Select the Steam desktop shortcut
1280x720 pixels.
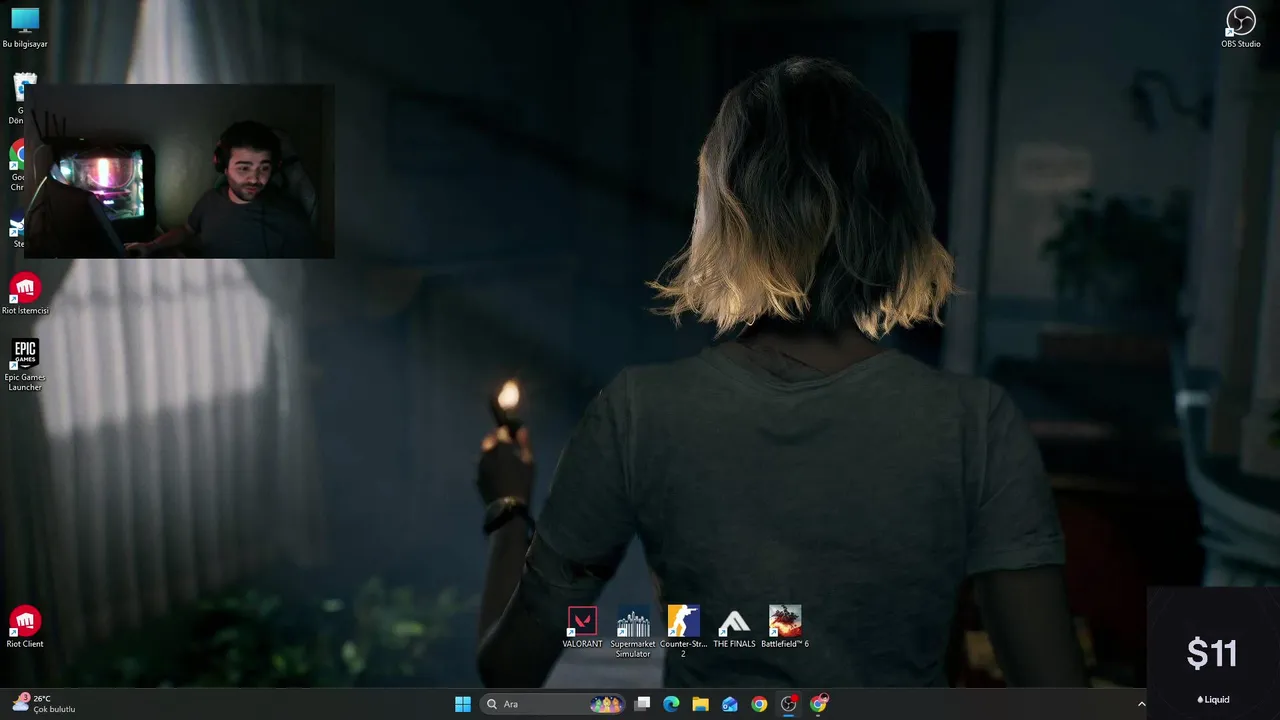click(x=15, y=230)
